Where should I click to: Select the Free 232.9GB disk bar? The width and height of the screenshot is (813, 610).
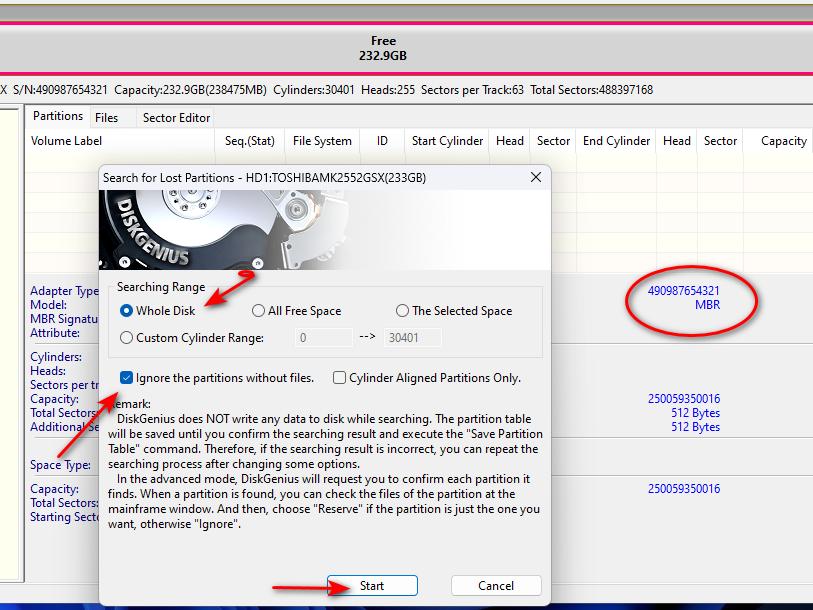(x=384, y=48)
